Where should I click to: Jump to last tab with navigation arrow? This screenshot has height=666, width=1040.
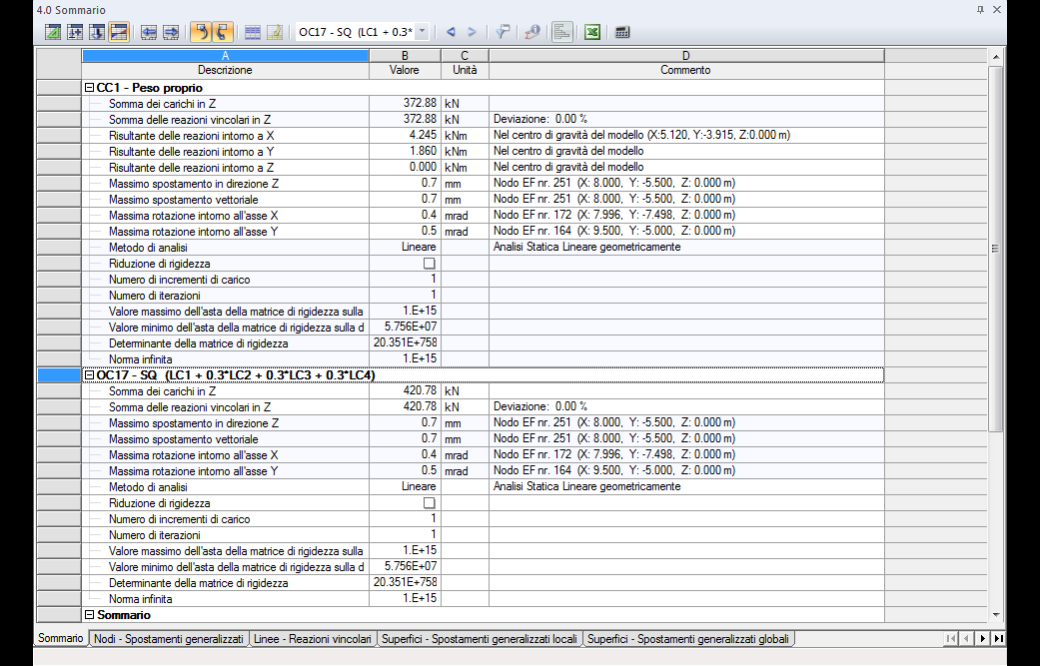pyautogui.click(x=998, y=638)
